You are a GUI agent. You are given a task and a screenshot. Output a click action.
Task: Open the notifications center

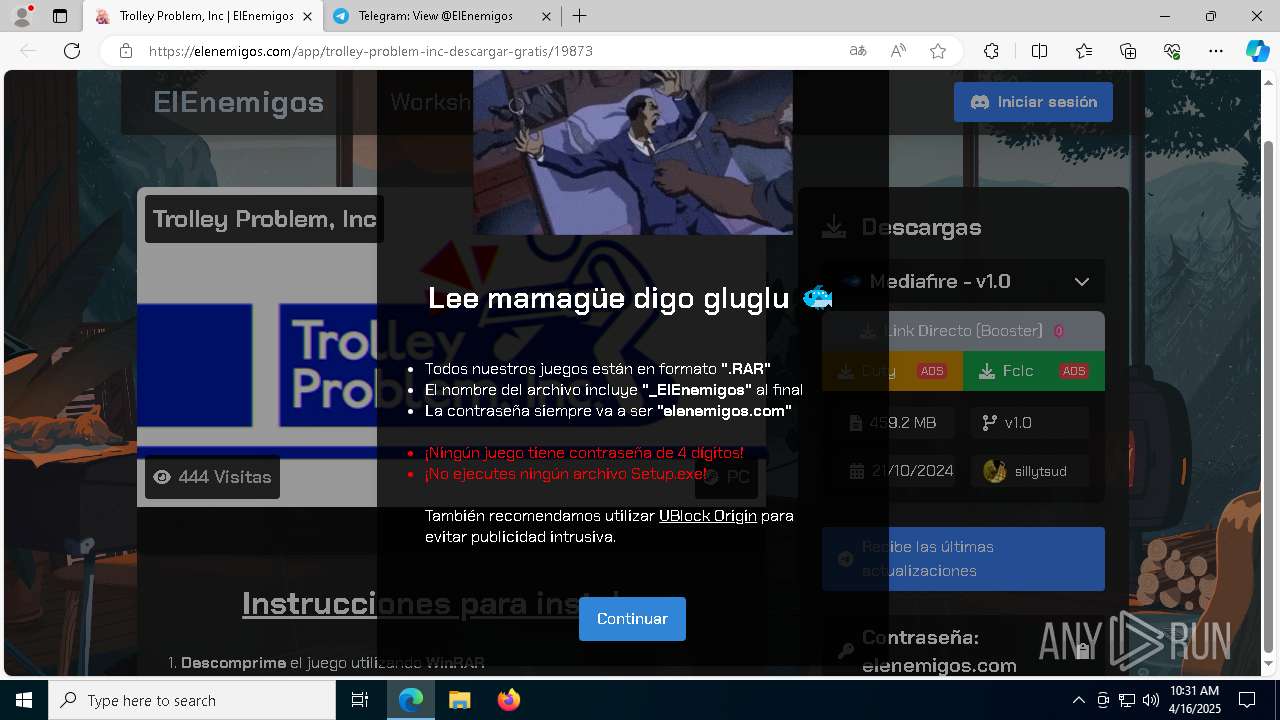[x=1247, y=700]
